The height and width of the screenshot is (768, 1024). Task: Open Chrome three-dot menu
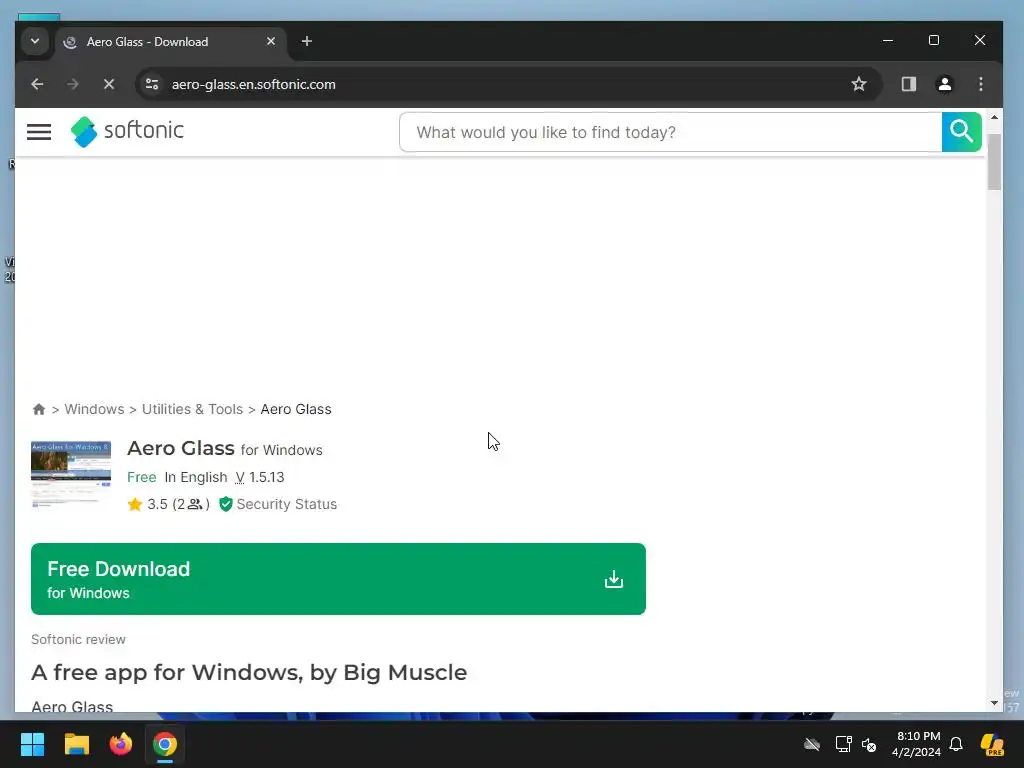980,84
